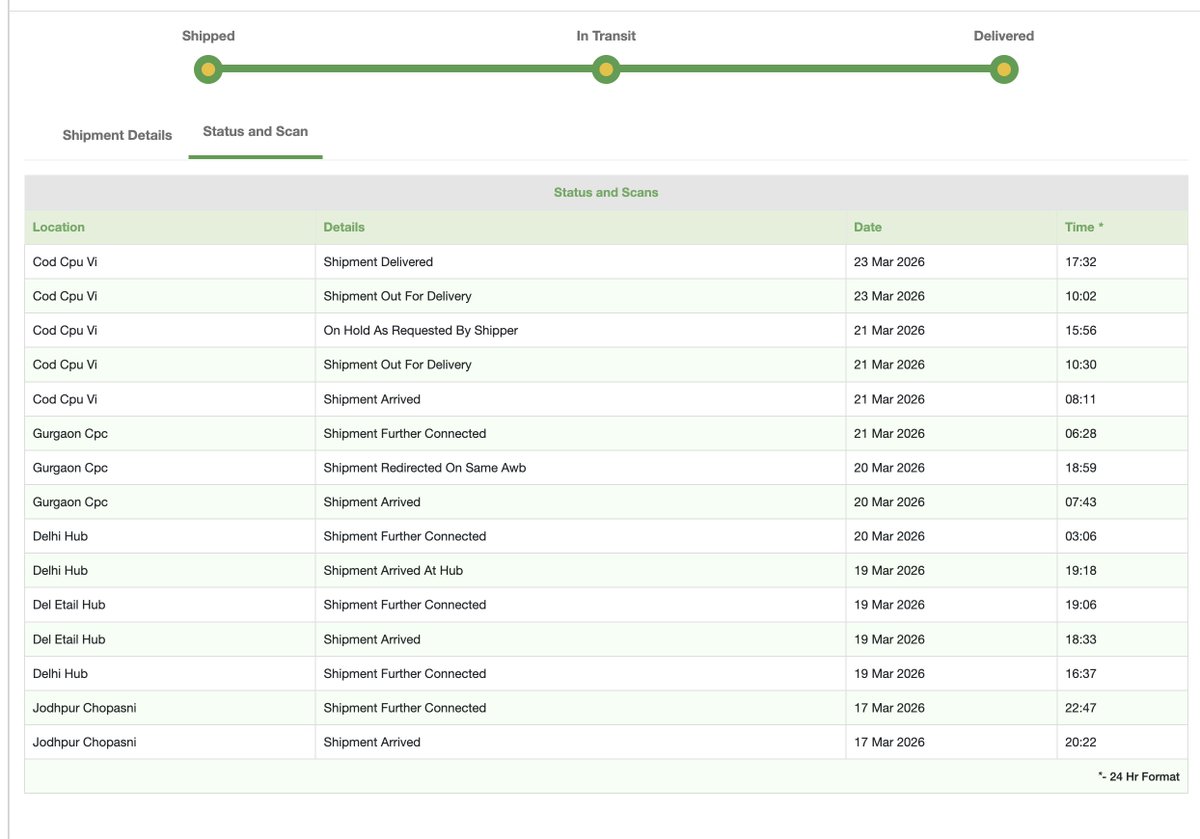Screen dimensions: 1200x839
Task: Click the In Transit progress marker
Action: [606, 70]
